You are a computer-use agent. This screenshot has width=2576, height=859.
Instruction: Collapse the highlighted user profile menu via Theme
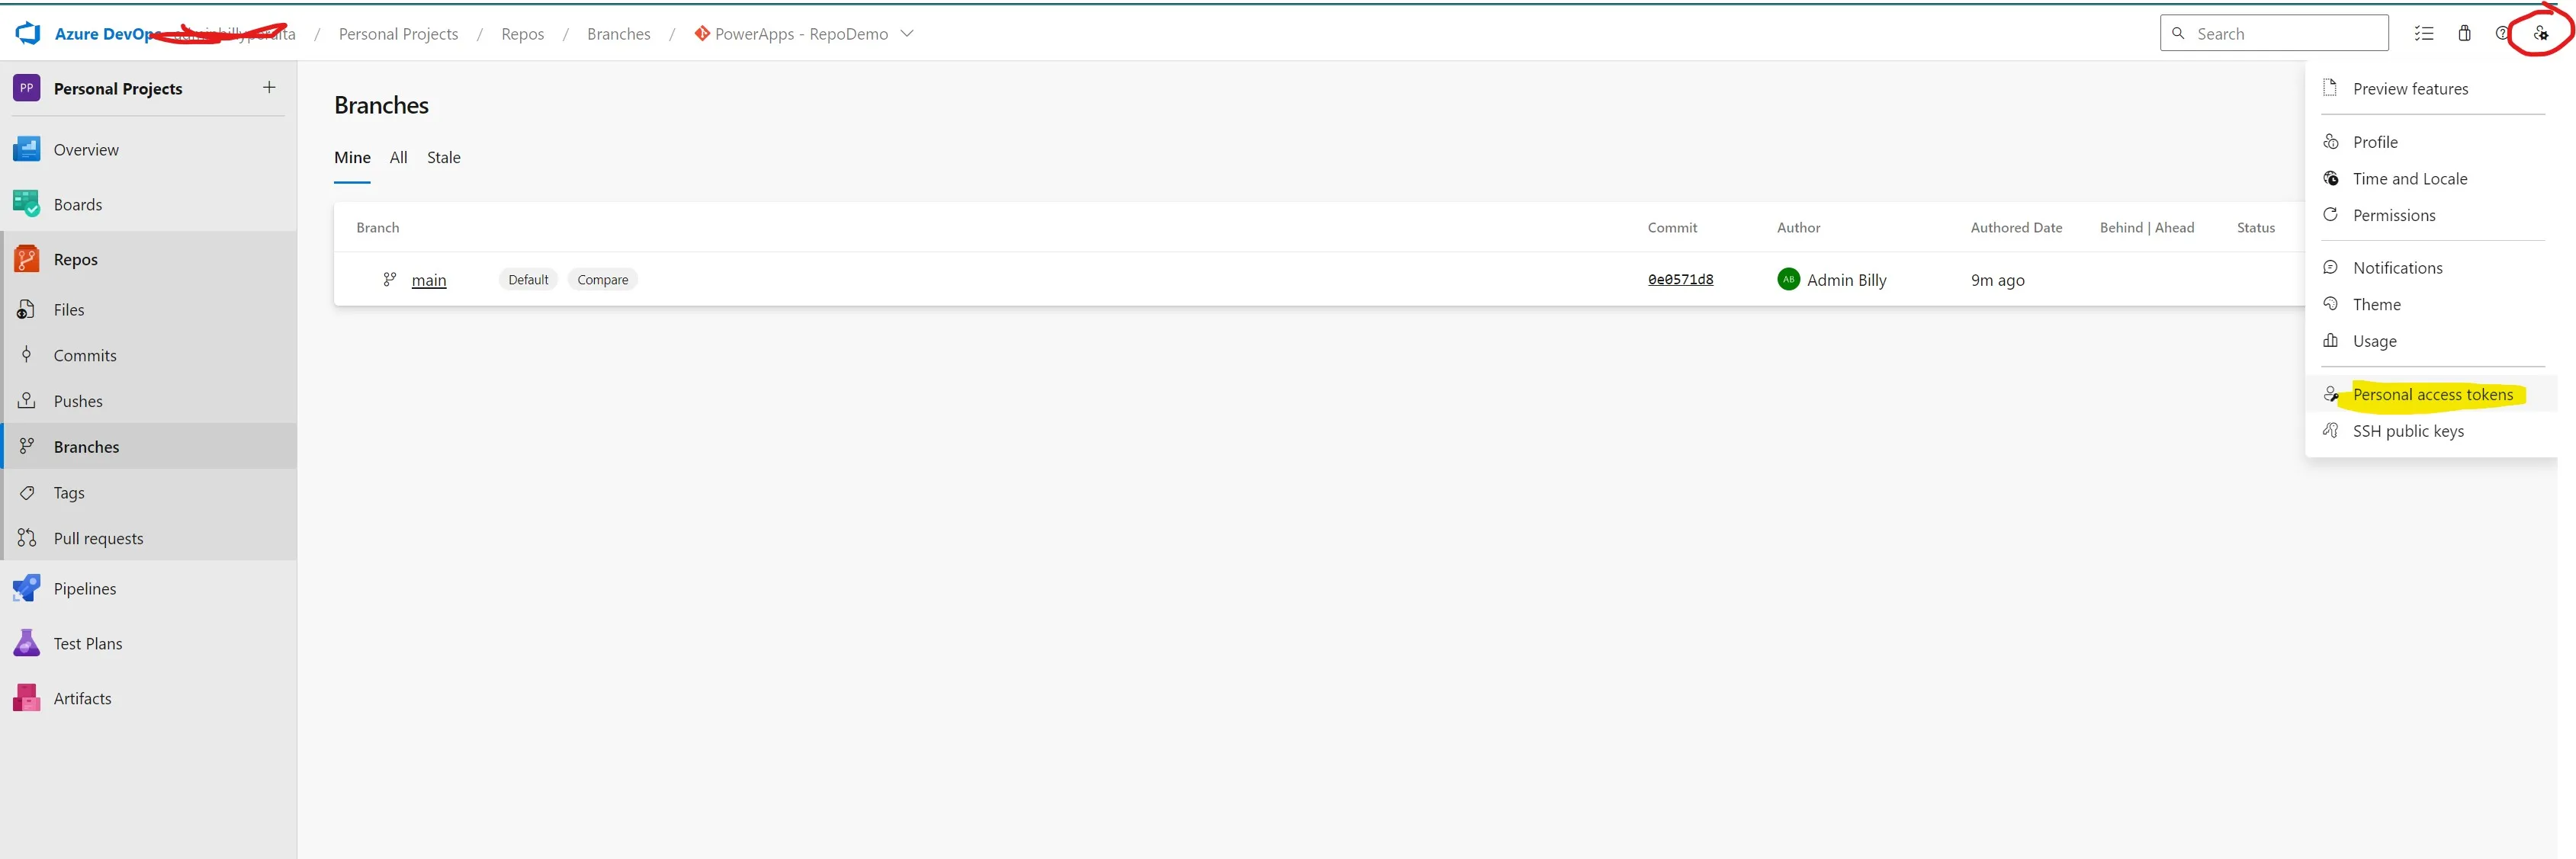click(x=2376, y=304)
